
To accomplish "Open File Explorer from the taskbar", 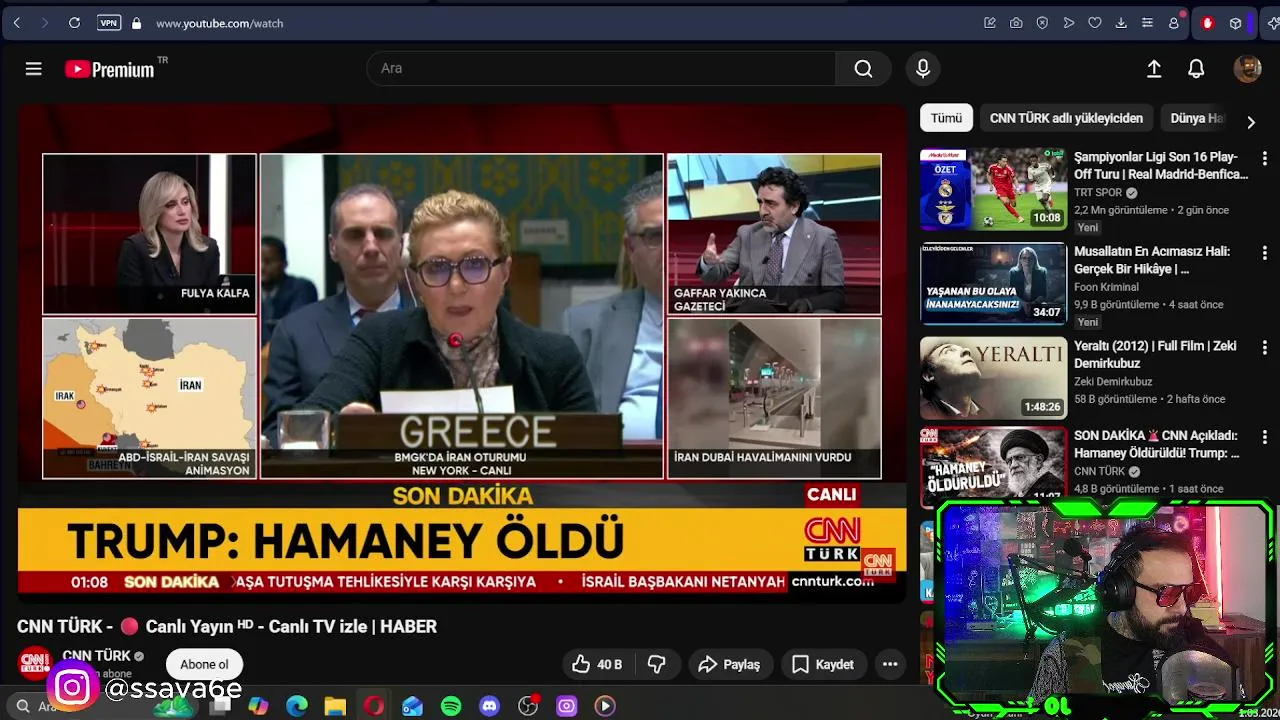I will (x=335, y=706).
